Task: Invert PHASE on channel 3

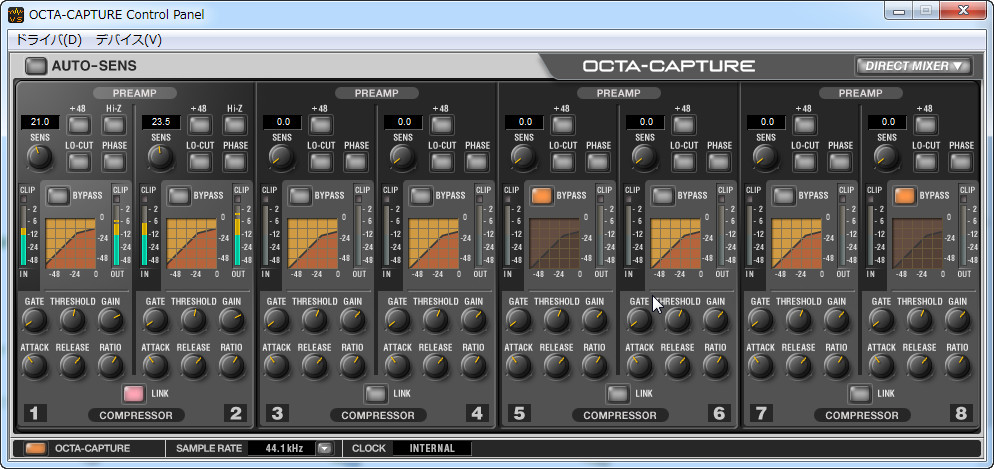Action: tap(356, 161)
